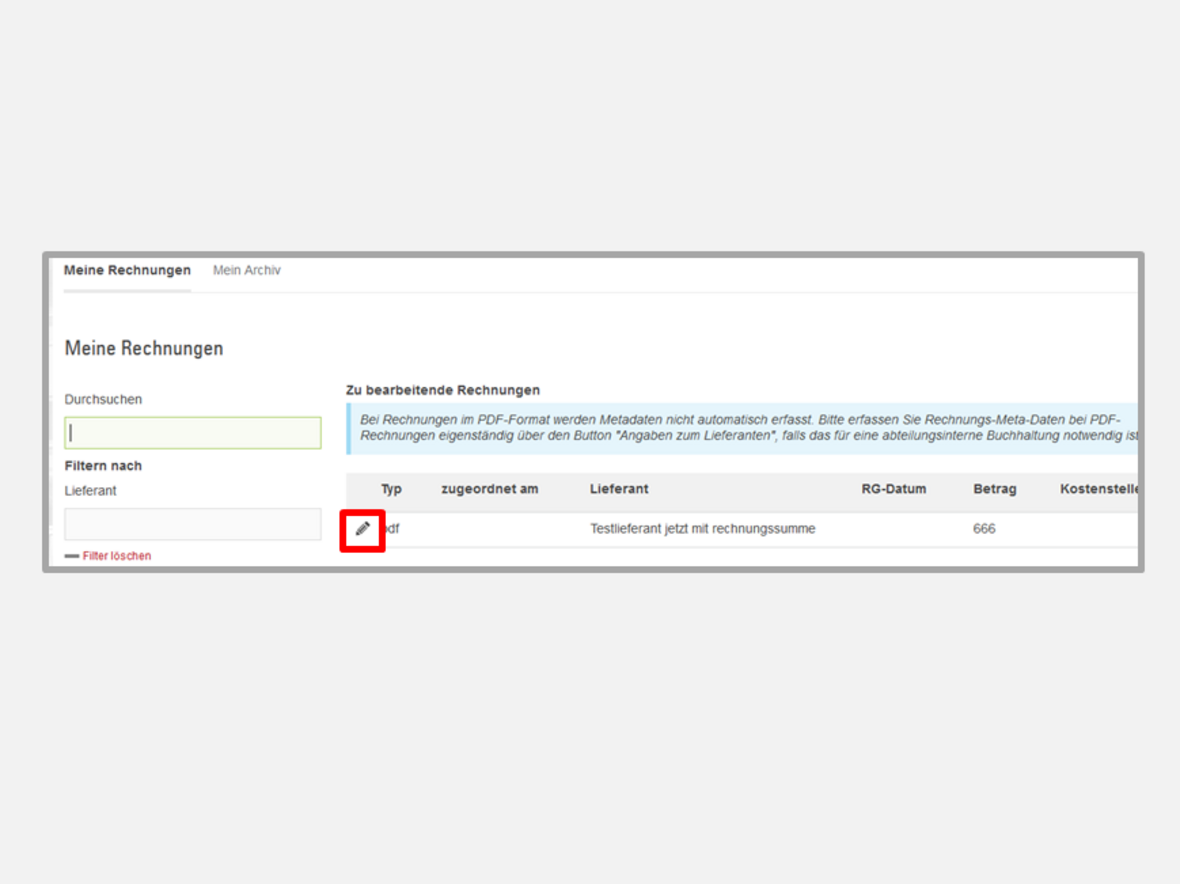The height and width of the screenshot is (884, 1180).
Task: Sort by the RG-Datum column header
Action: click(893, 489)
